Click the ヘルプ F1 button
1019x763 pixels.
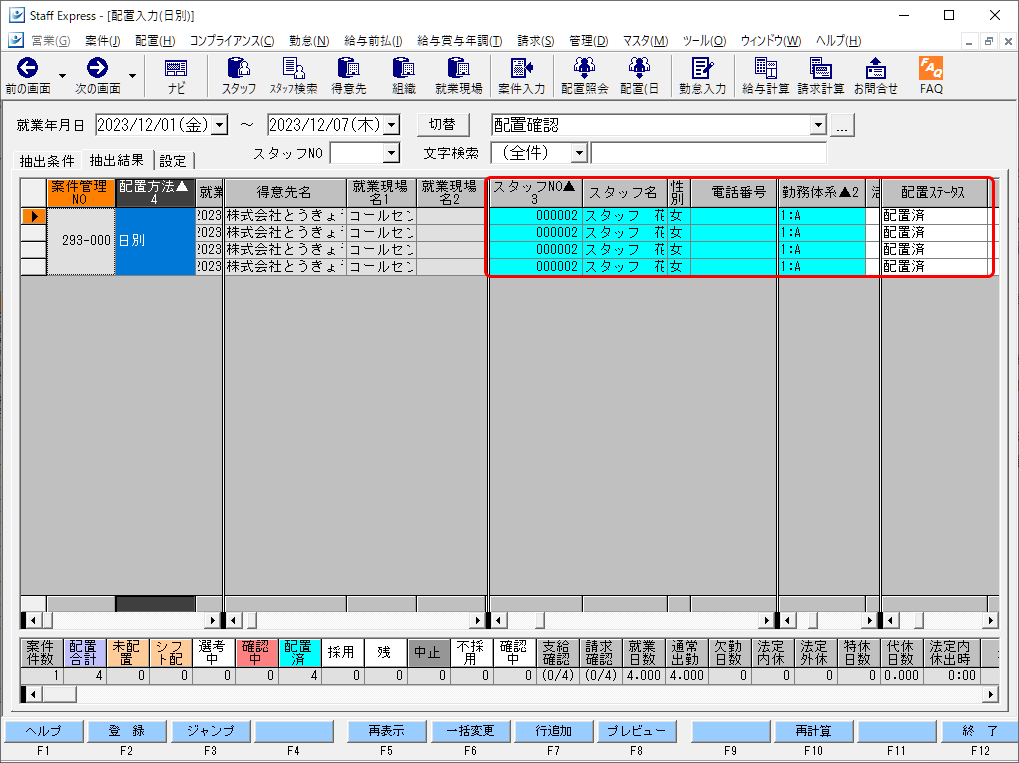point(44,731)
